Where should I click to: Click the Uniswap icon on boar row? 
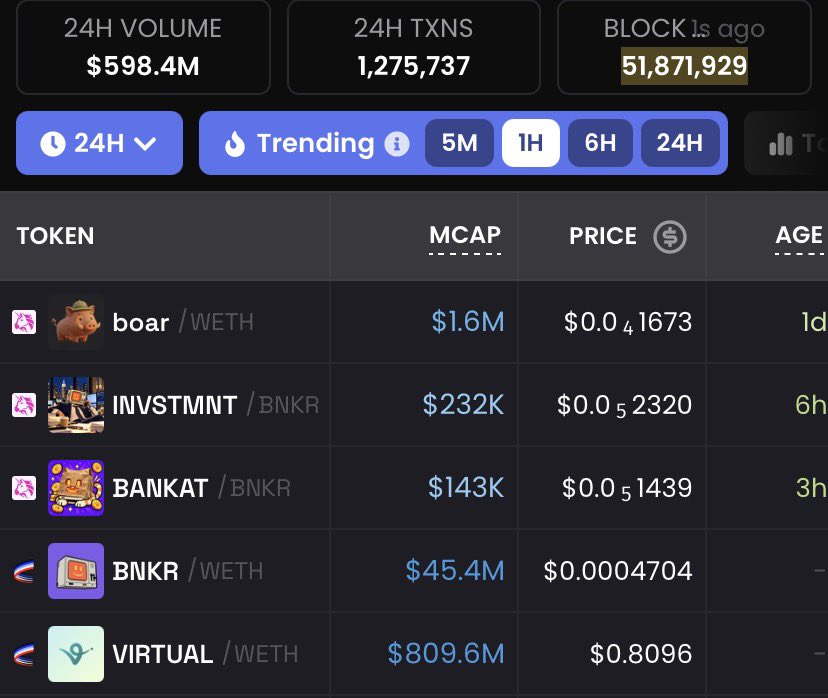coord(24,322)
